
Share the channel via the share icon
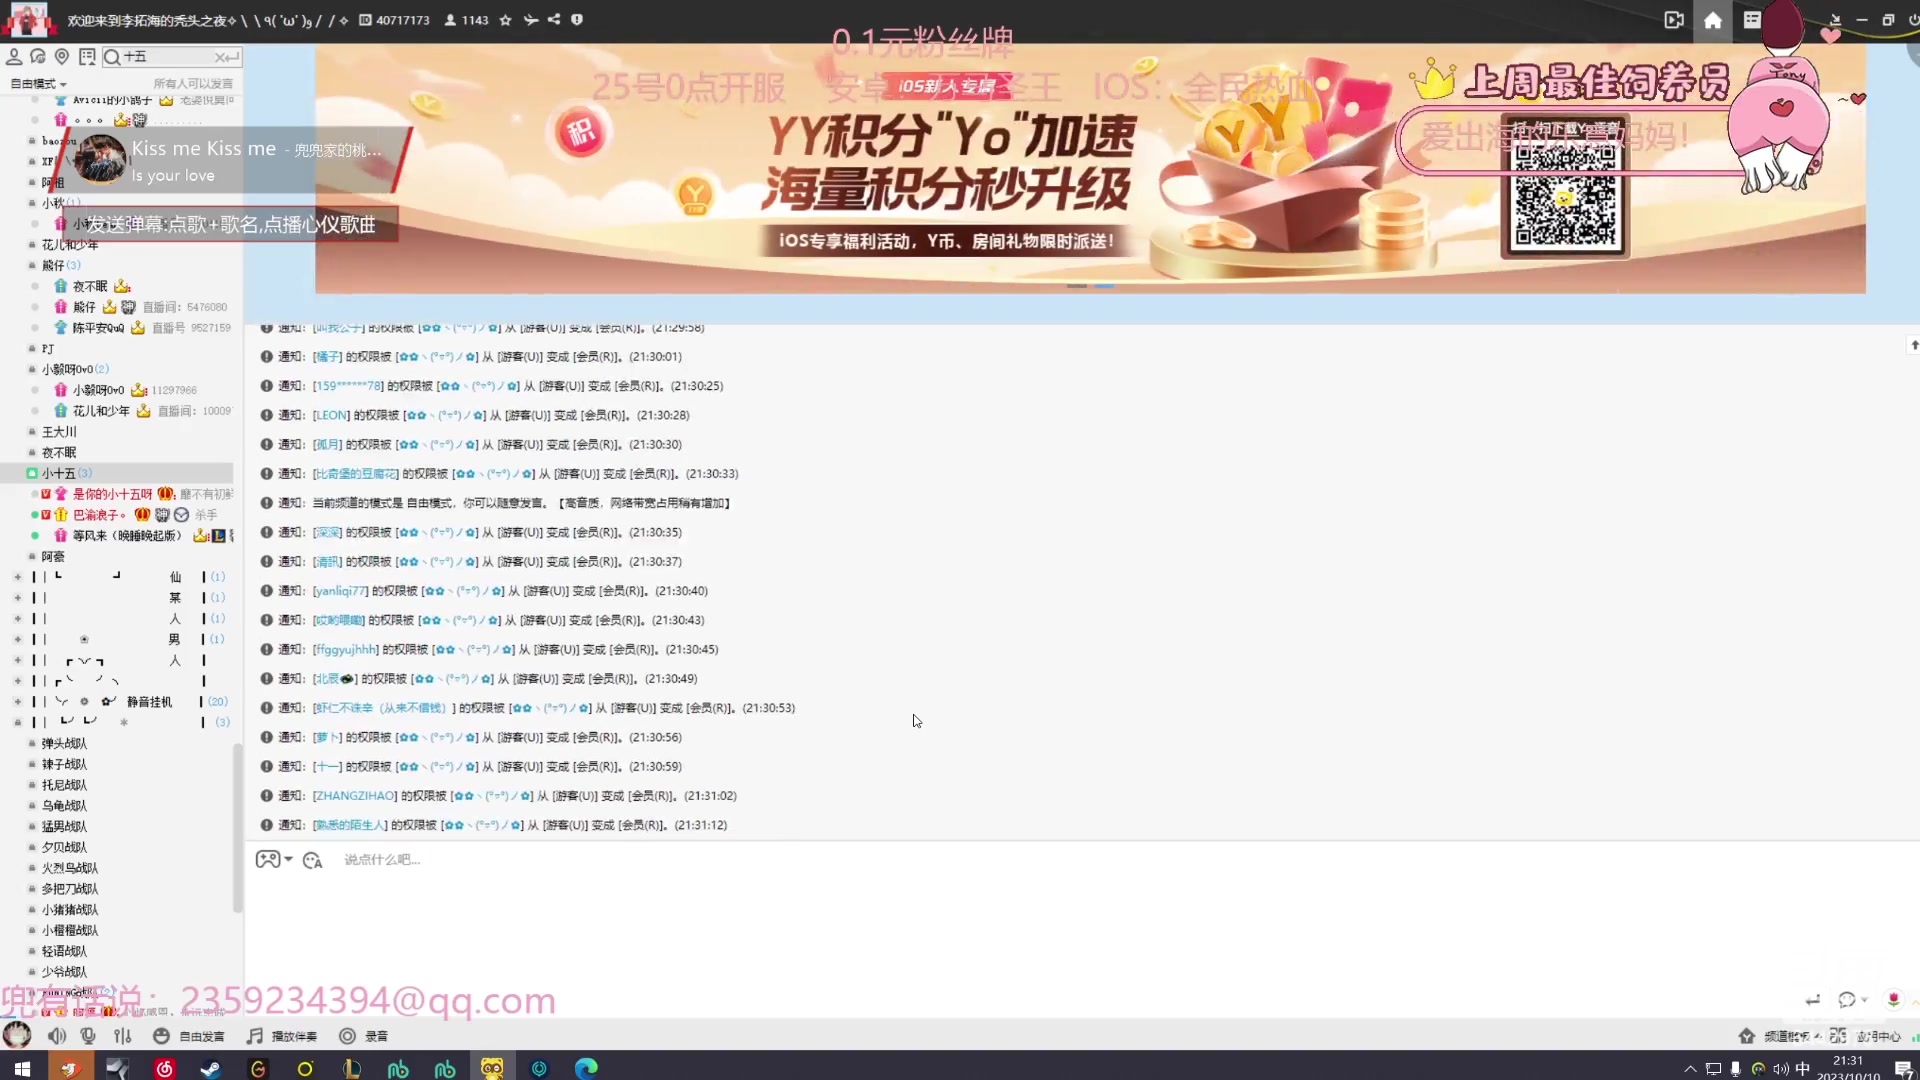click(x=554, y=20)
